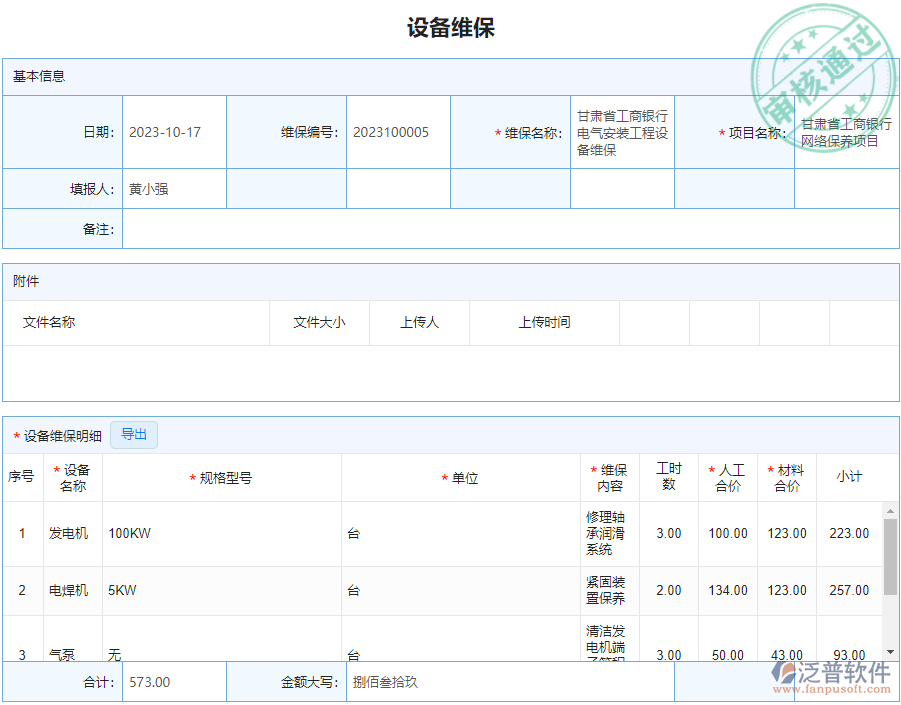Click the scrollbar down arrow in details table

click(x=890, y=652)
